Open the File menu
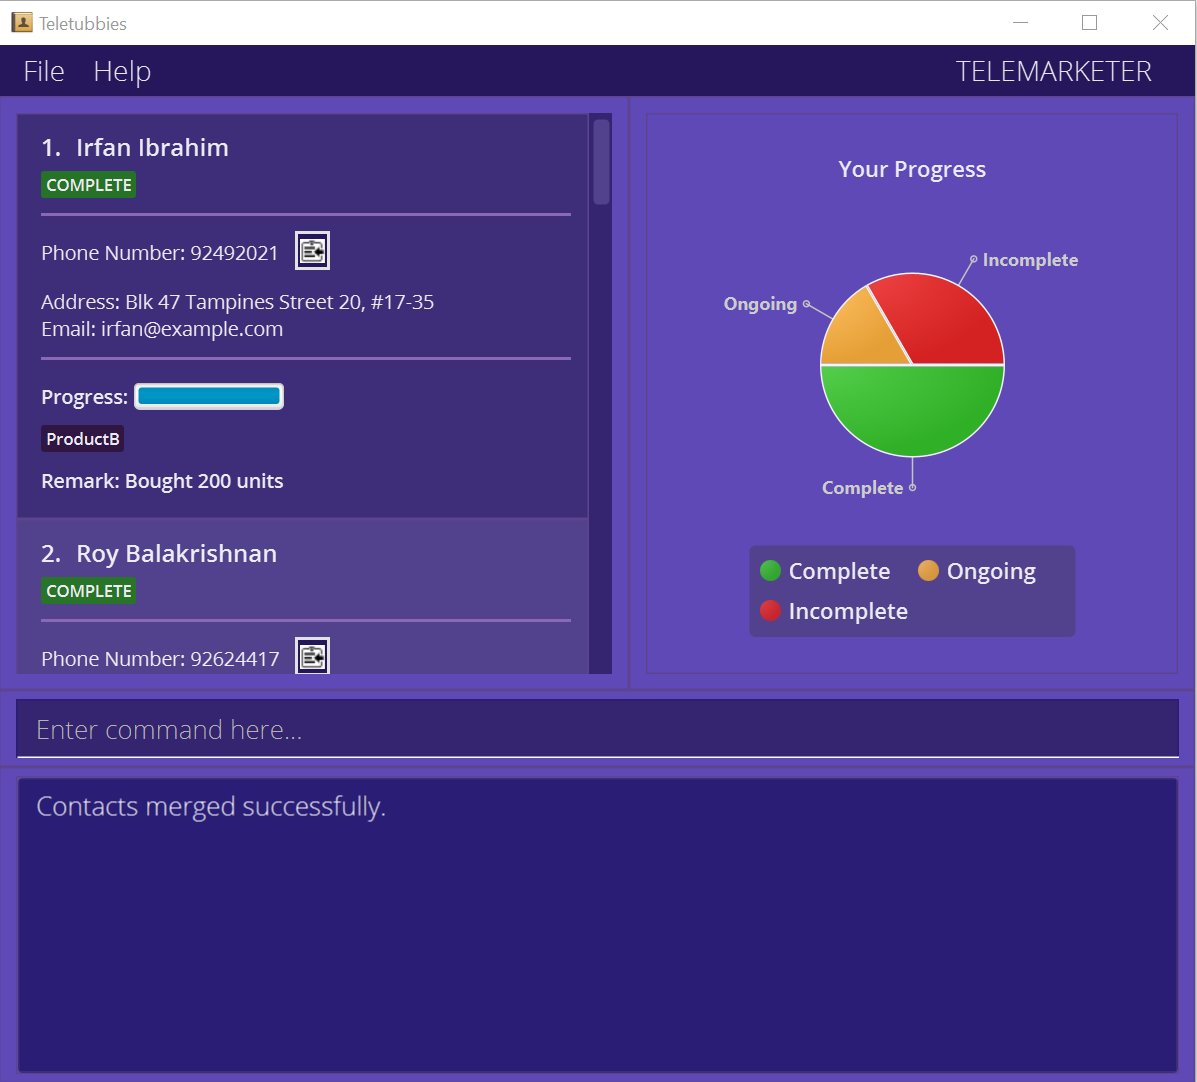 tap(44, 72)
